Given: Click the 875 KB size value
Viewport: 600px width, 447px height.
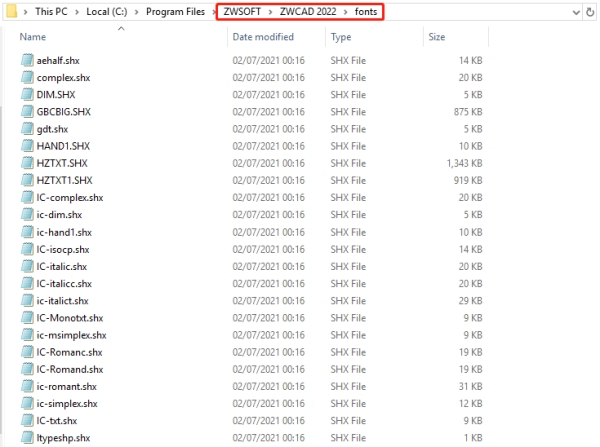Looking at the screenshot, I should click(x=468, y=112).
